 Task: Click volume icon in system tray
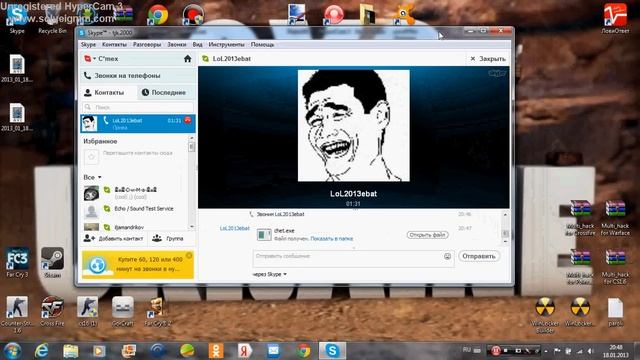coord(591,351)
